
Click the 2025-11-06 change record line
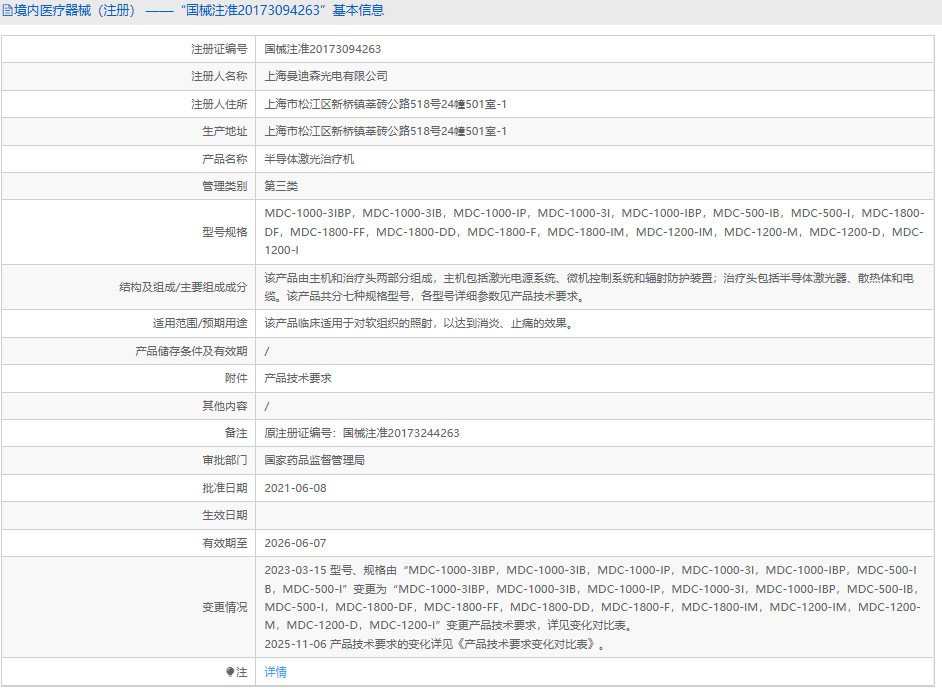click(434, 644)
